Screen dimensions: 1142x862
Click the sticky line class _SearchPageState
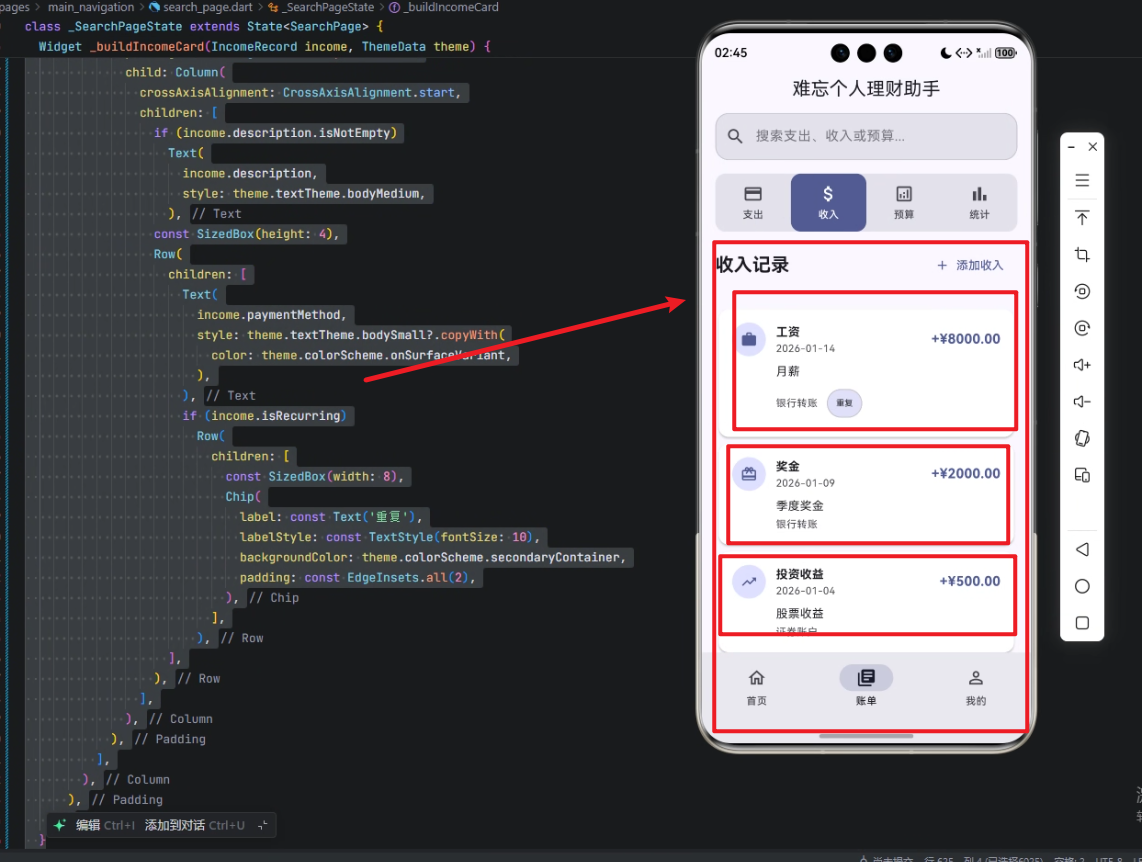tap(204, 26)
